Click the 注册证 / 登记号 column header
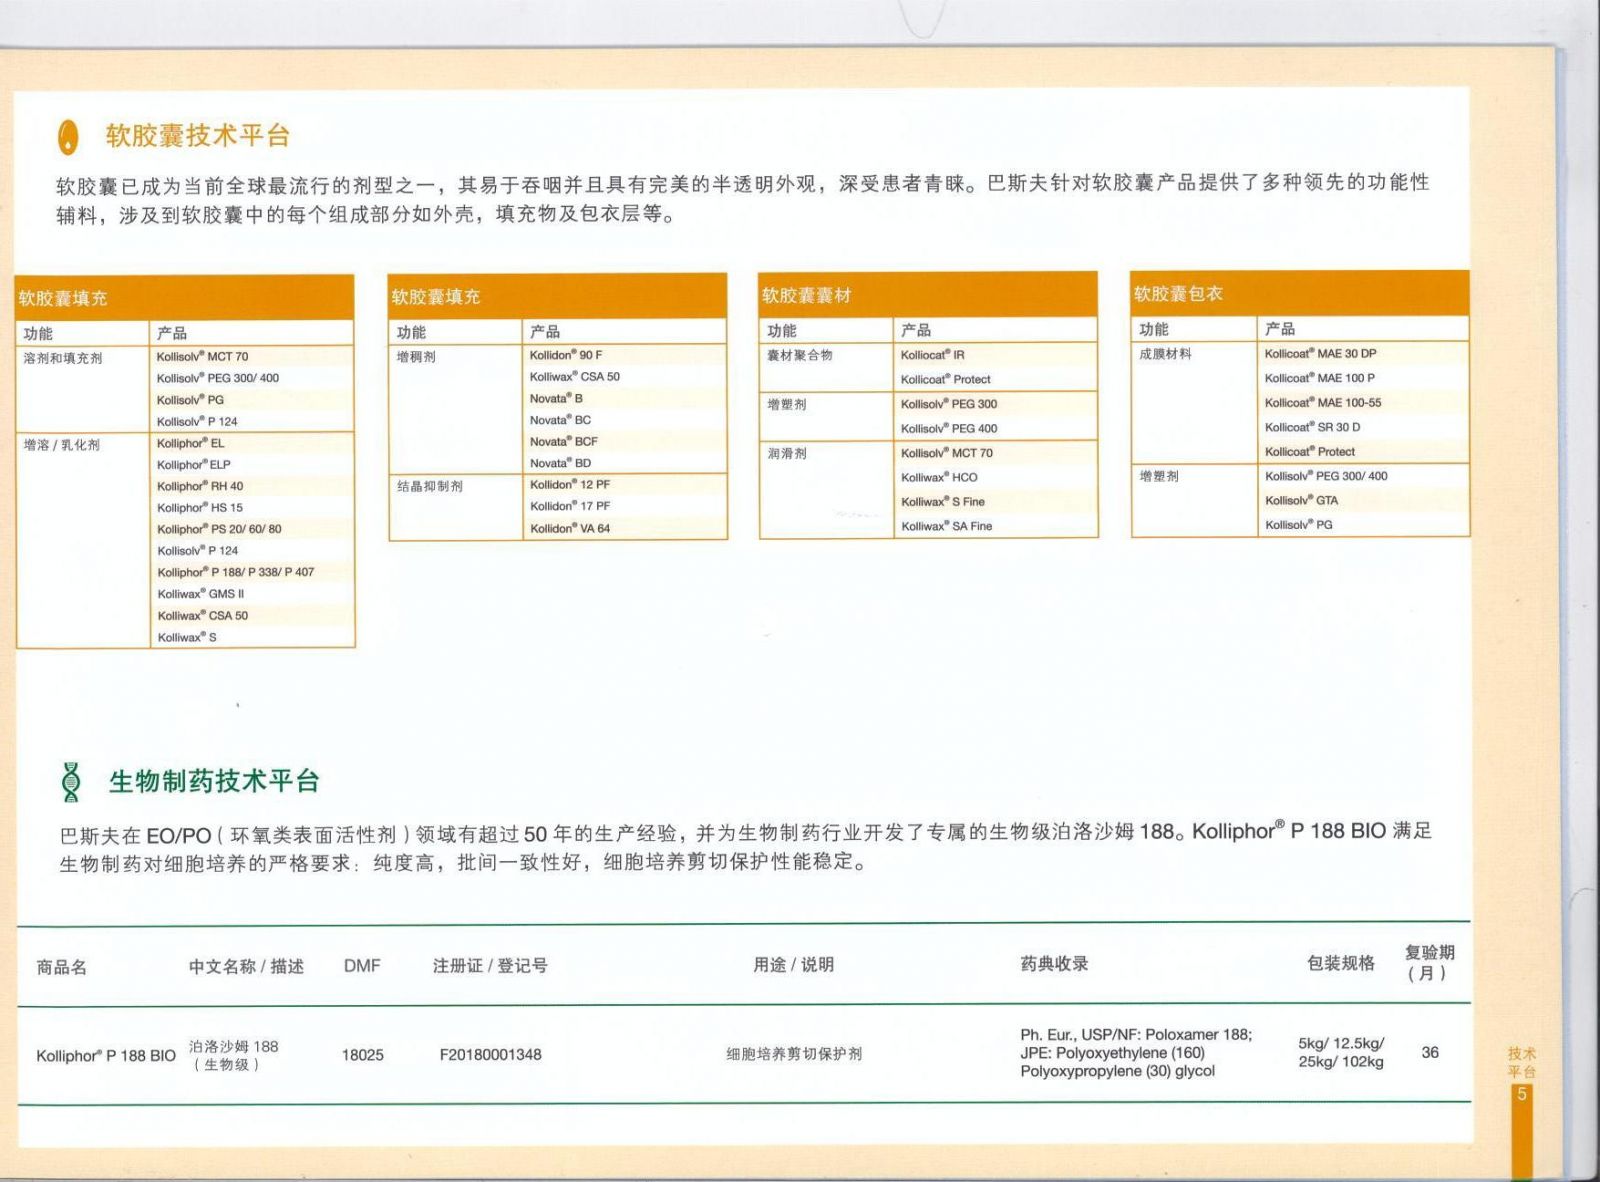The image size is (1600, 1182). pos(490,965)
